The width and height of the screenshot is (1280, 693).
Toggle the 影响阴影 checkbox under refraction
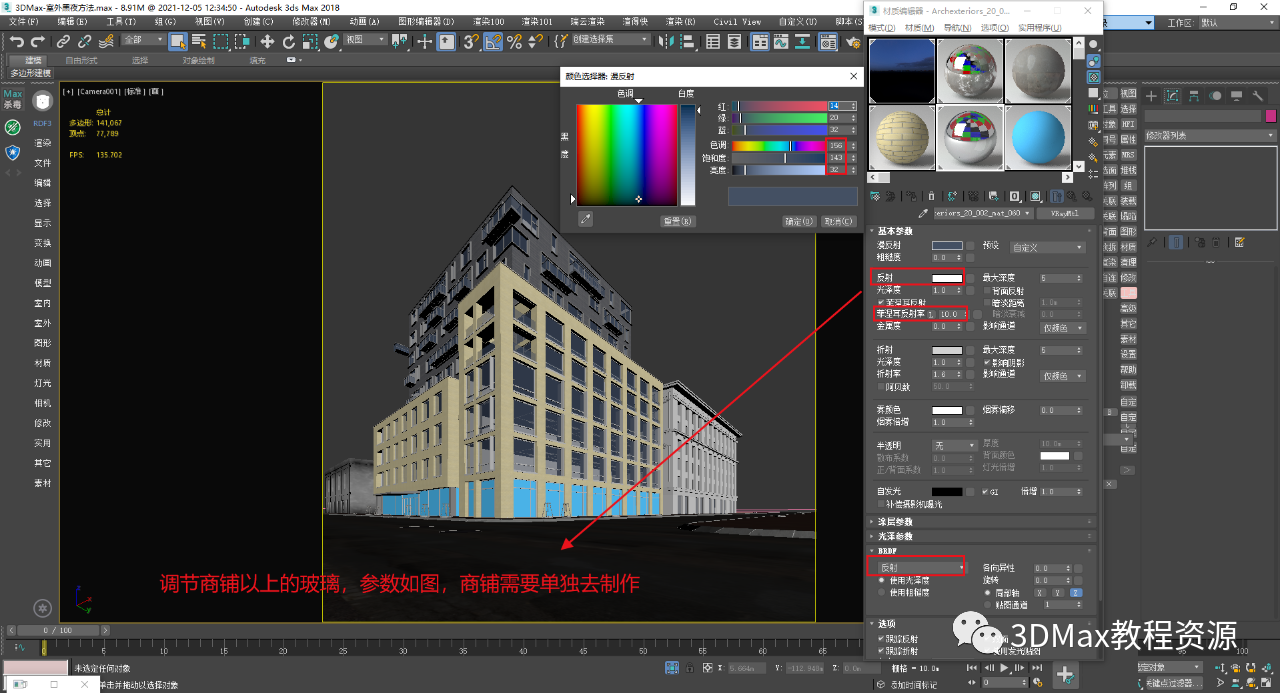[986, 363]
